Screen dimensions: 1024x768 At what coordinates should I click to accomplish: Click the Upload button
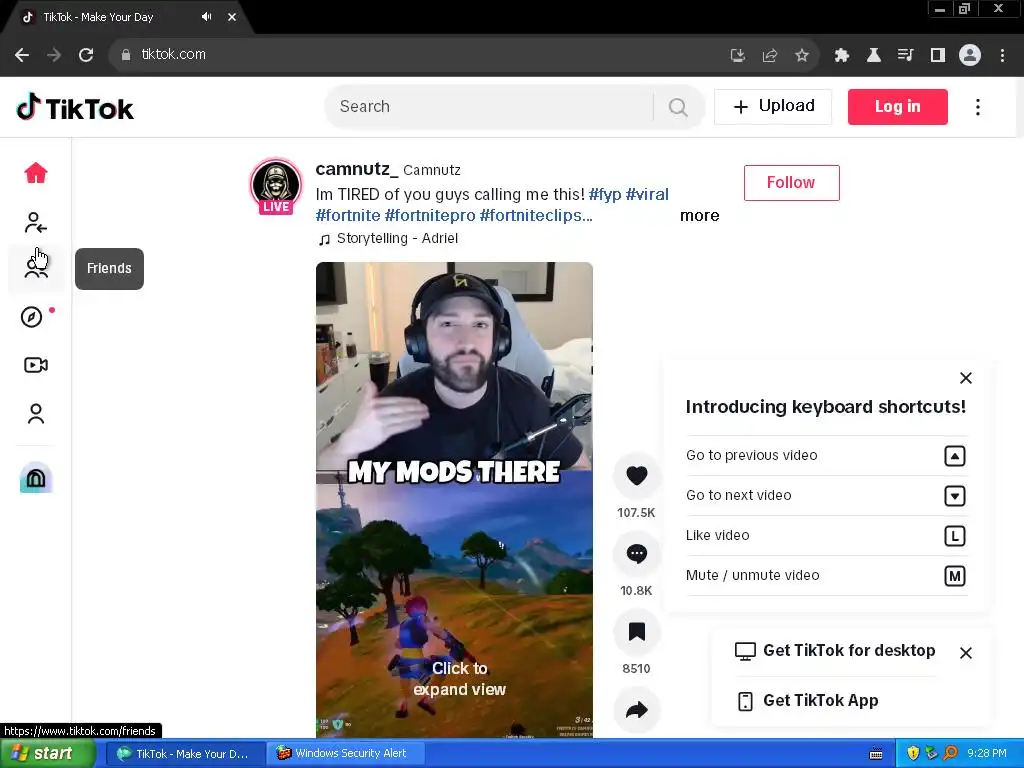click(x=773, y=106)
